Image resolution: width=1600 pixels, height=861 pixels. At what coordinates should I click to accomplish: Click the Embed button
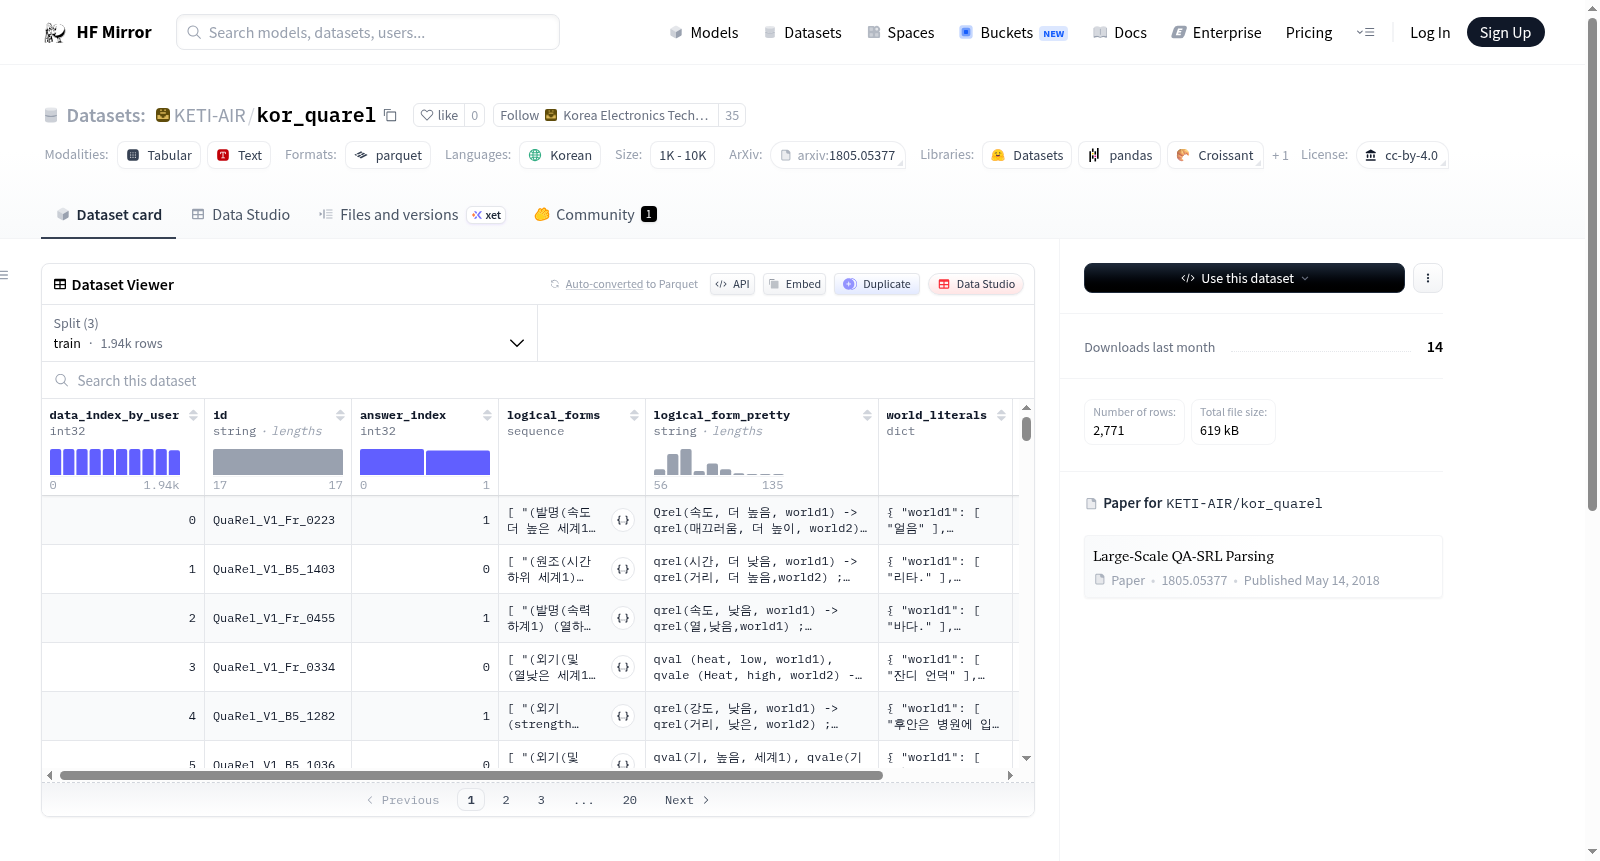tap(793, 284)
